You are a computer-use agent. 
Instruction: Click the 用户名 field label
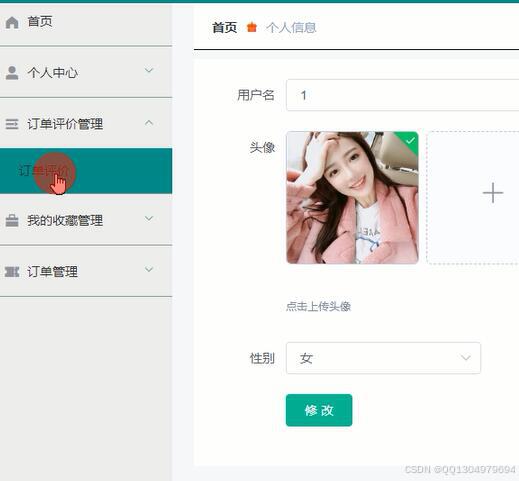point(256,95)
